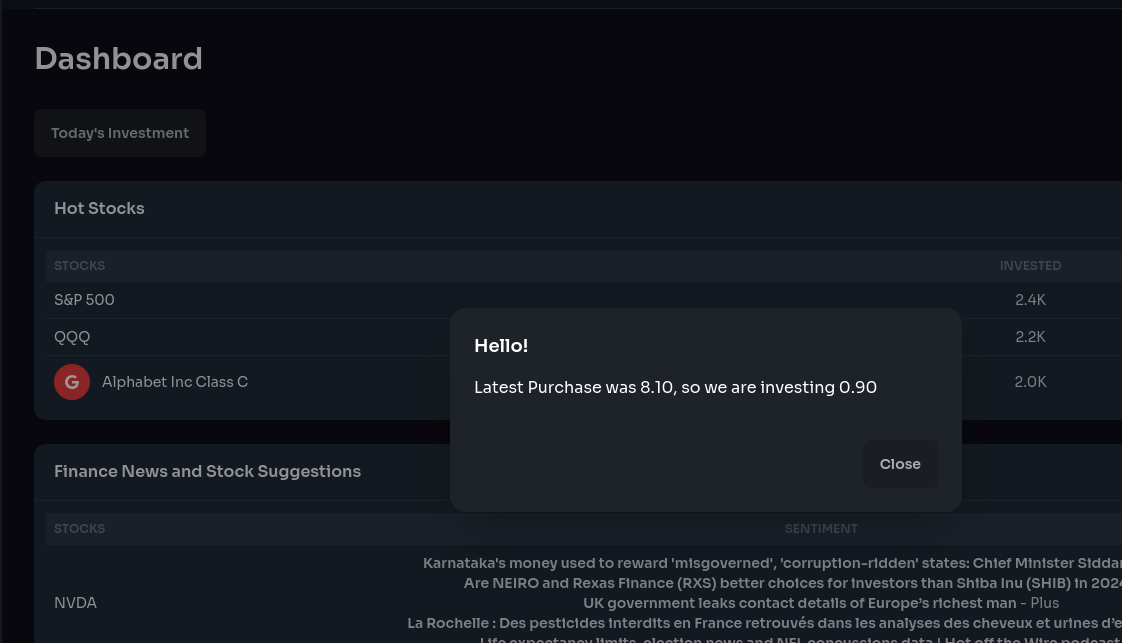The height and width of the screenshot is (643, 1122).
Task: Click the STOCKS header in Hot Stocks table
Action: click(x=80, y=266)
